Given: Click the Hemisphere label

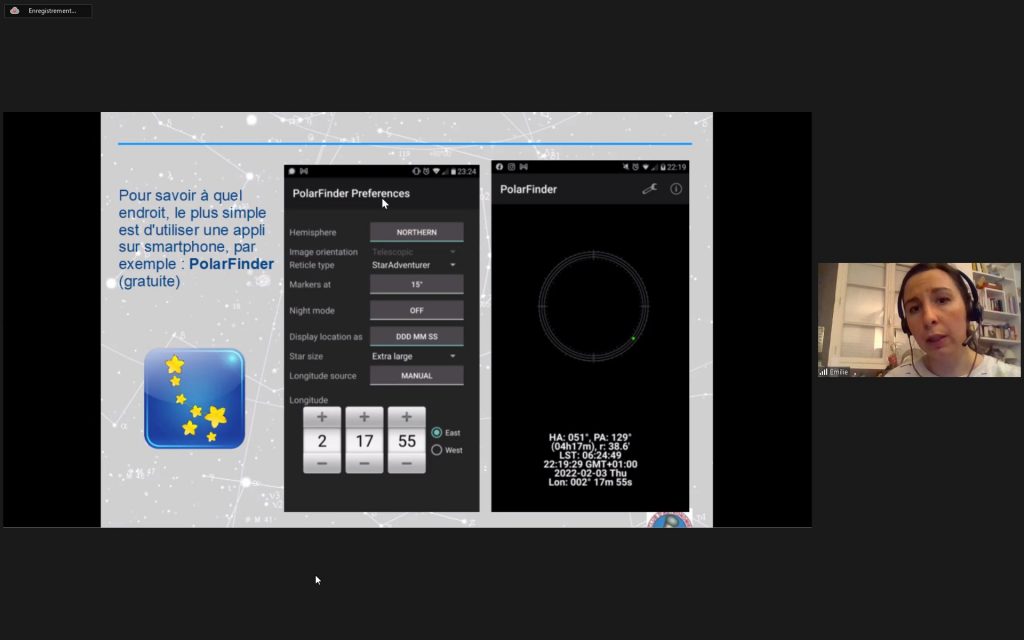Looking at the screenshot, I should click(313, 232).
